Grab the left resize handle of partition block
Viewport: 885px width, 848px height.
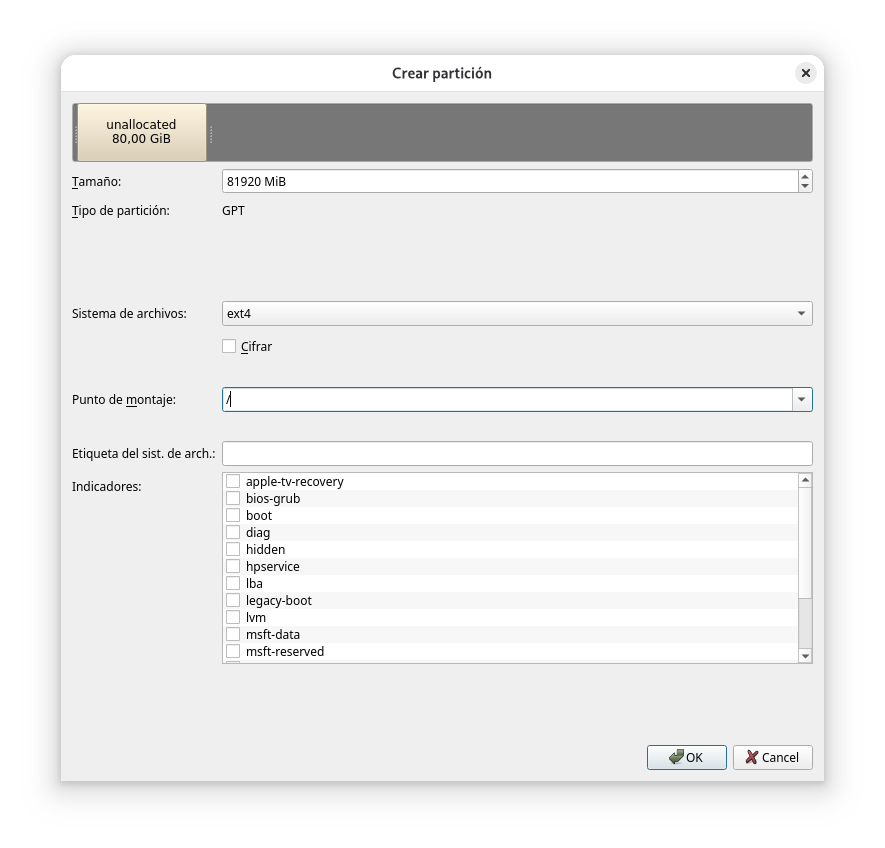click(76, 133)
